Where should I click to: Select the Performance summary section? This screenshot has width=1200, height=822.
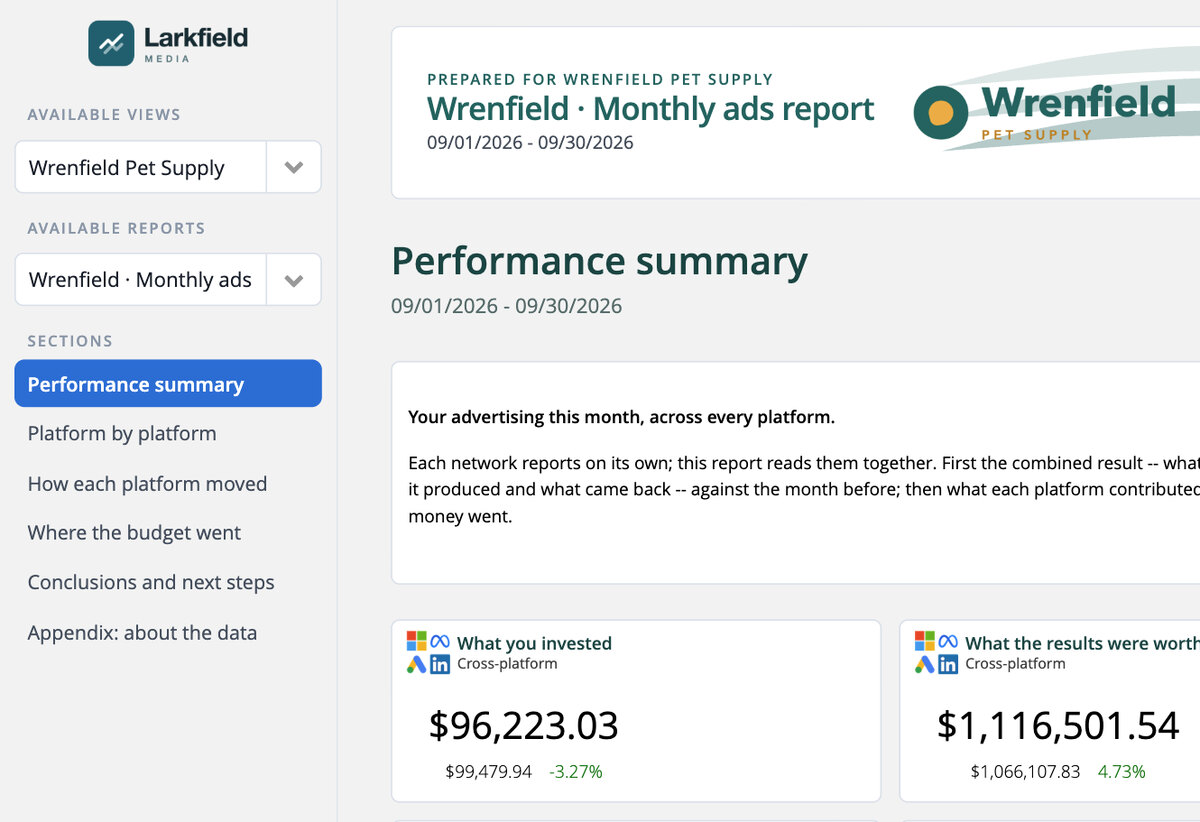[168, 384]
